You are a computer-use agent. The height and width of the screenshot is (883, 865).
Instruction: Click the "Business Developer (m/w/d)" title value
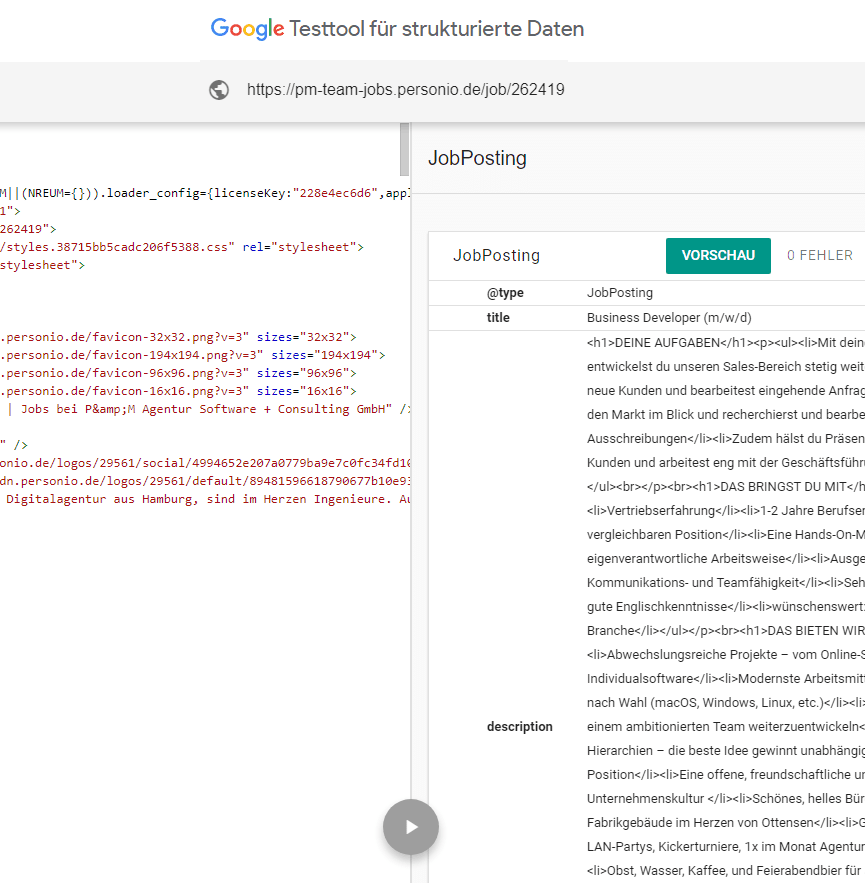669,318
